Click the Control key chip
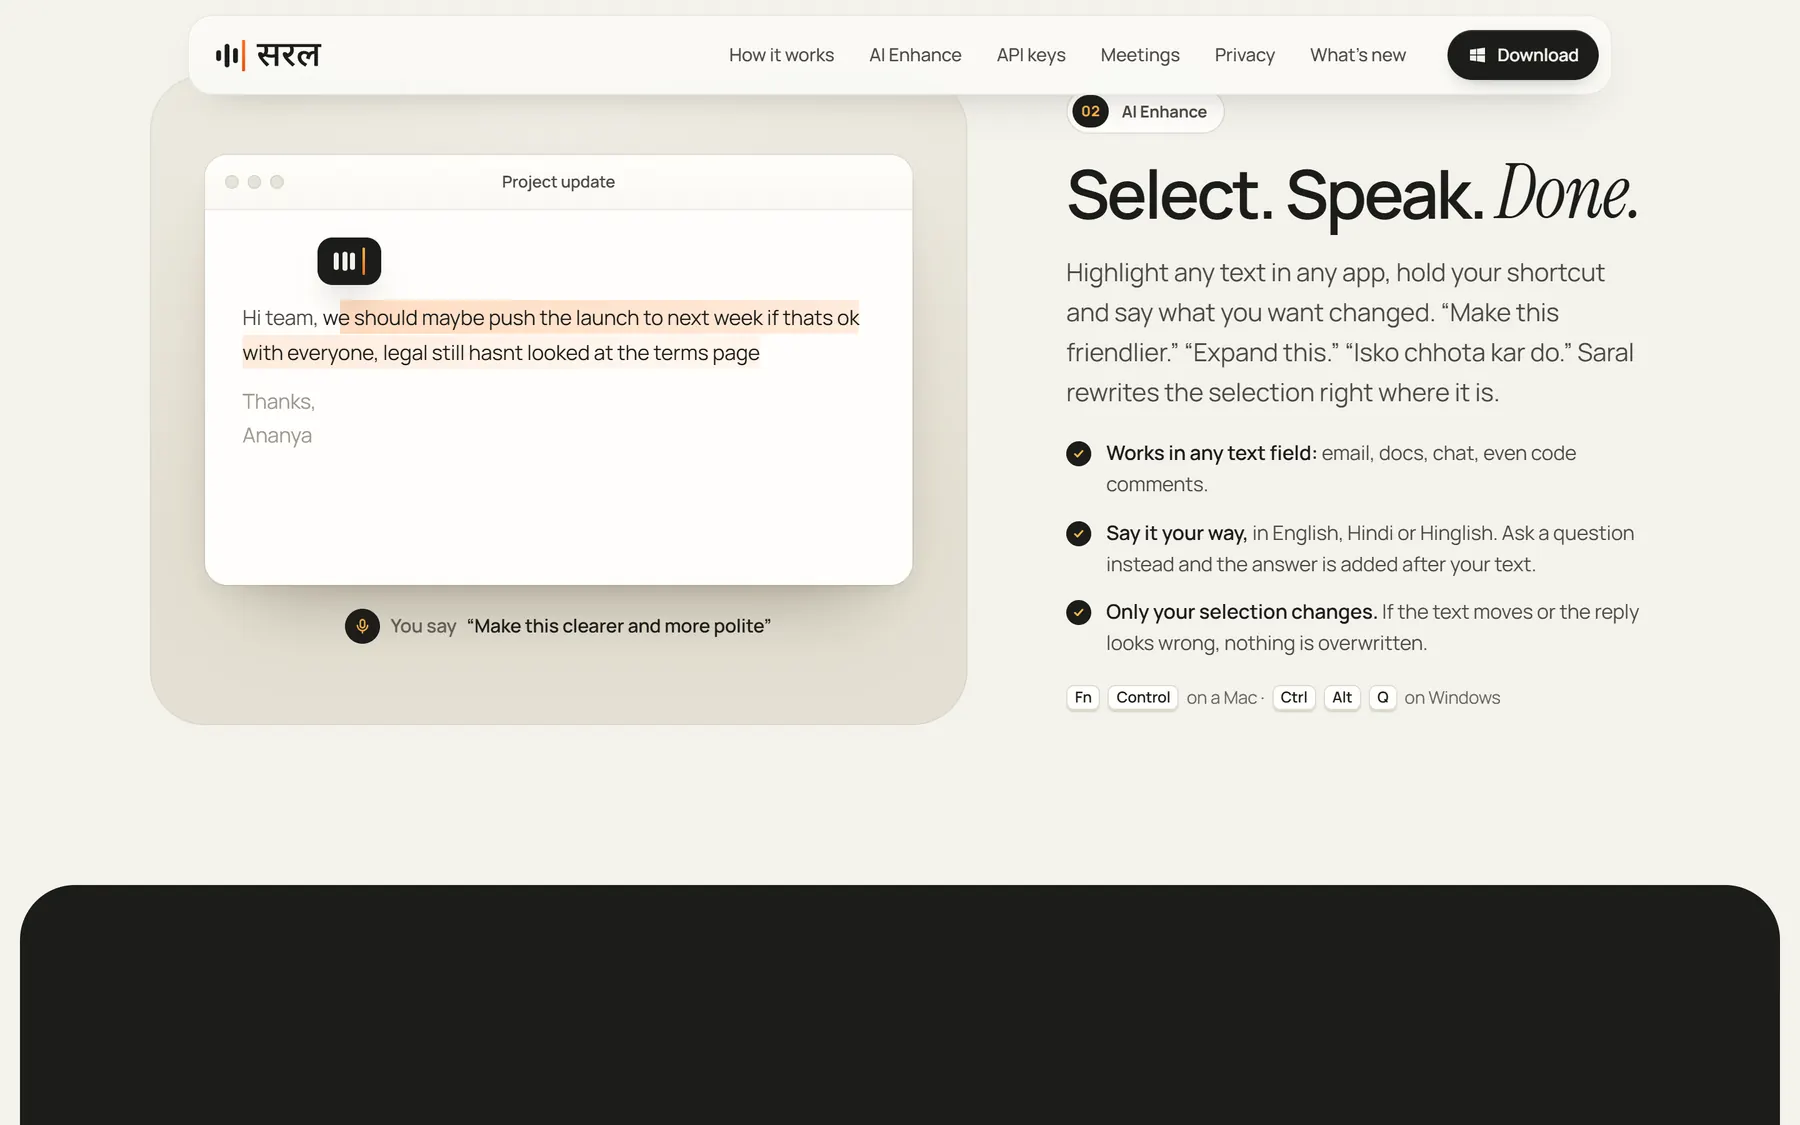This screenshot has width=1800, height=1125. tap(1143, 697)
